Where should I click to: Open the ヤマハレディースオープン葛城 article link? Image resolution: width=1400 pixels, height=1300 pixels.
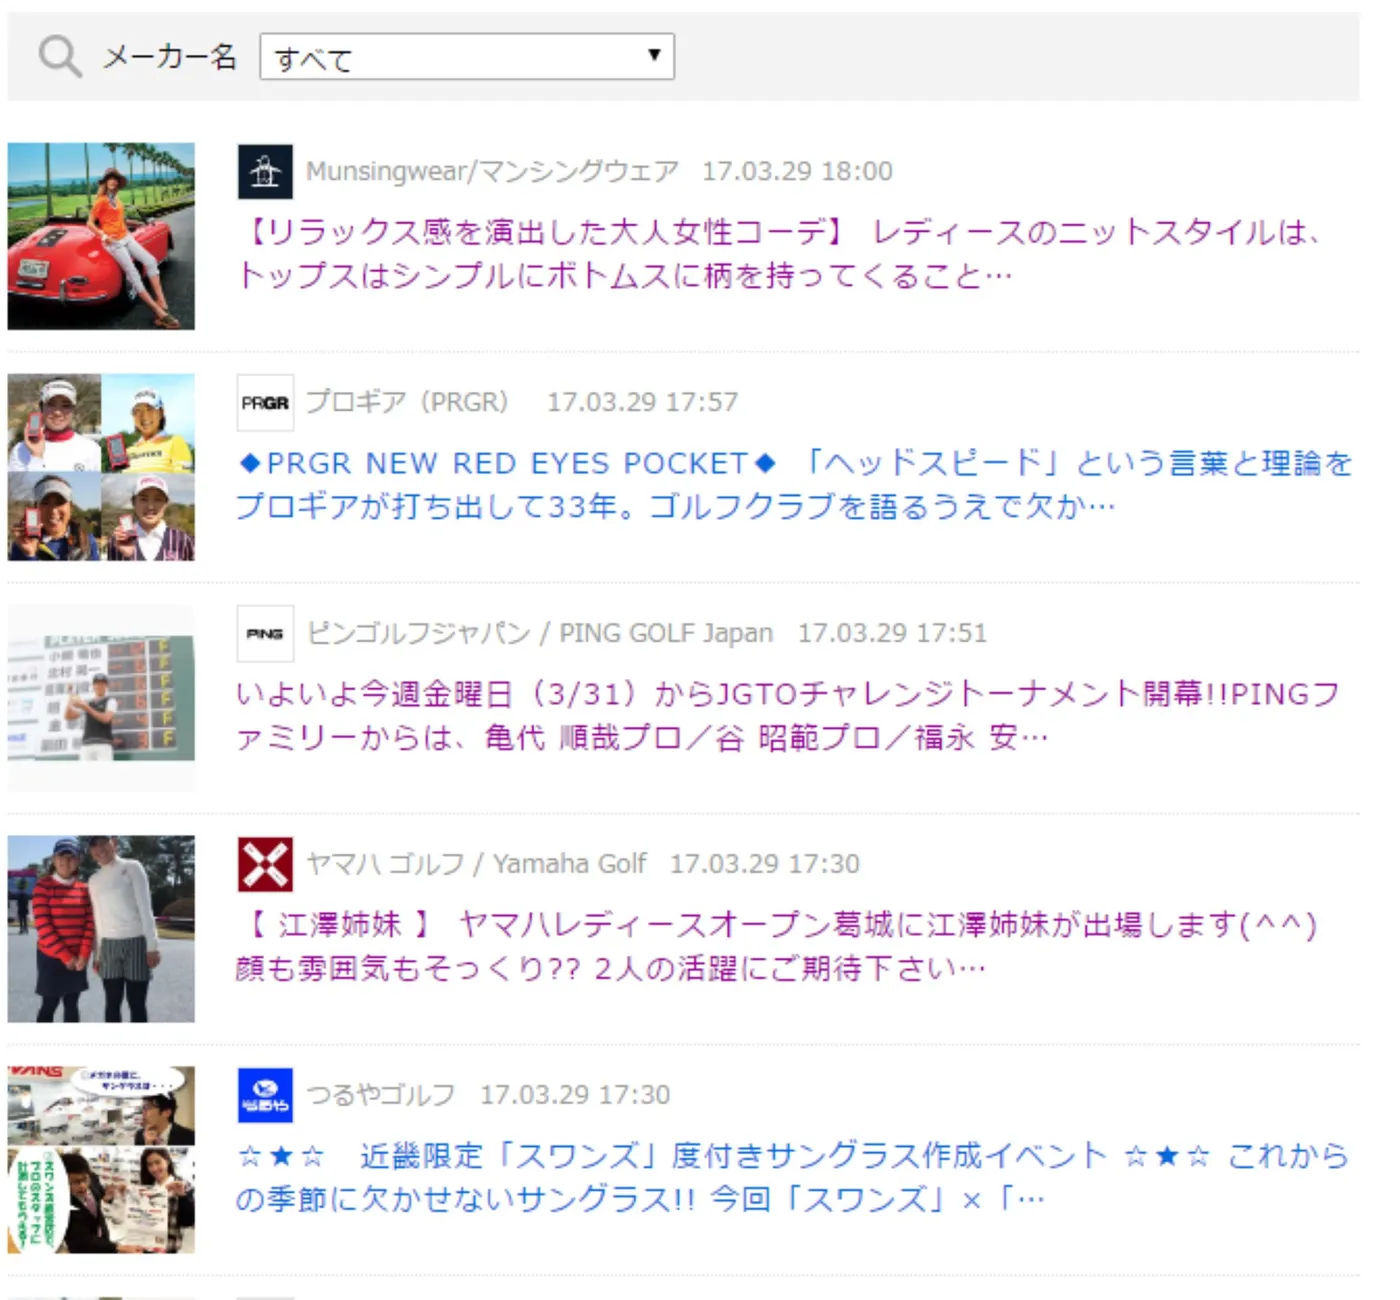pos(776,947)
